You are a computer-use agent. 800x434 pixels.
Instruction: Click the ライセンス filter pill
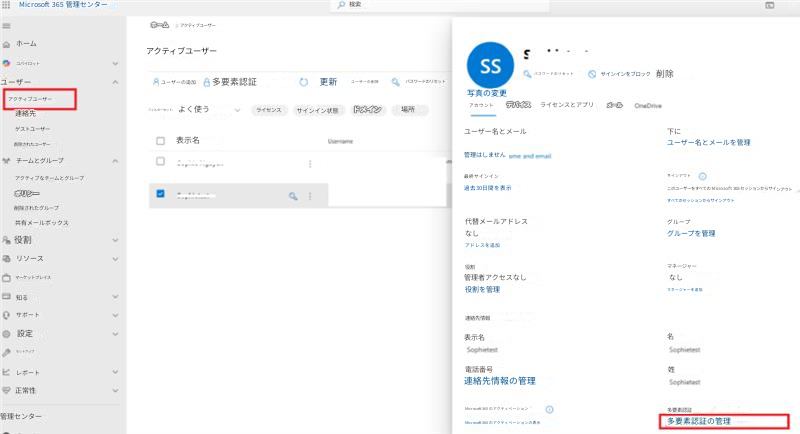[x=269, y=110]
